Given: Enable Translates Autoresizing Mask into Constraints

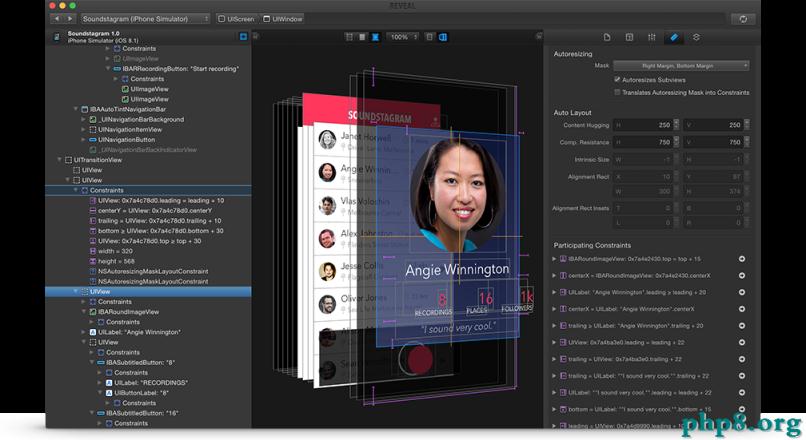Looking at the screenshot, I should click(617, 92).
